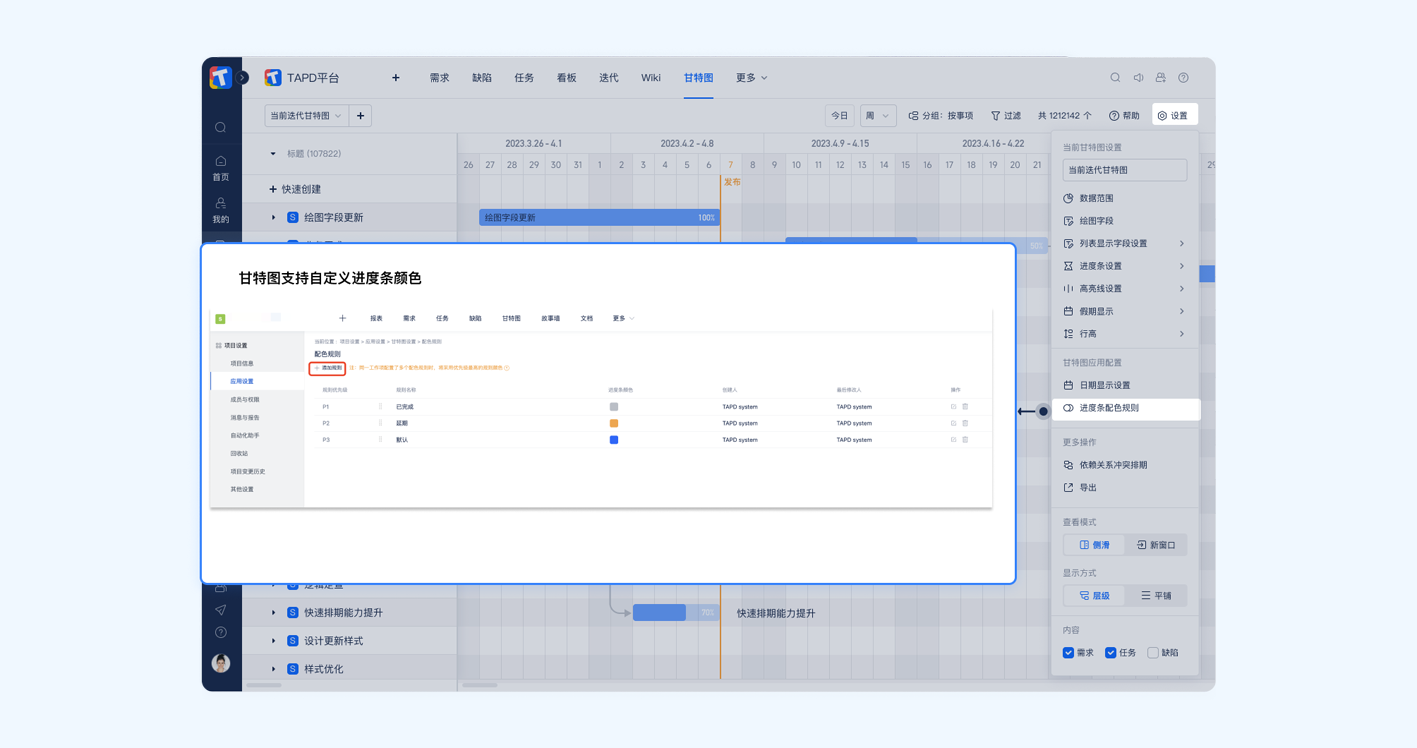This screenshot has width=1417, height=748.
Task: Click the 设置 settings button
Action: (x=1174, y=116)
